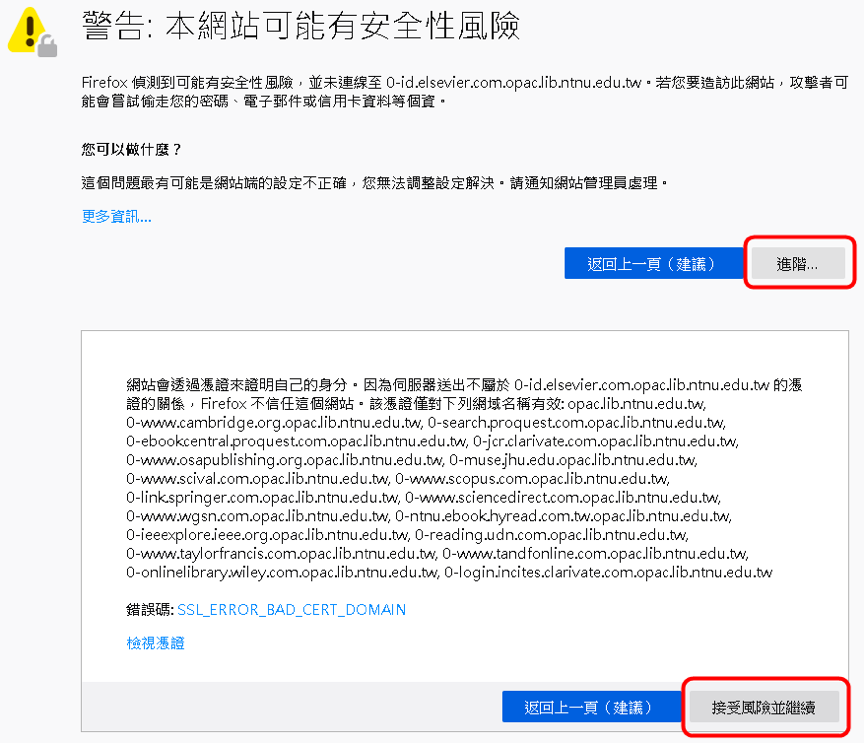Viewport: 864px width, 743px height.
Task: Click the SSL_ERROR_BAD_CERT_DOMAIN error code link
Action: pyautogui.click(x=291, y=610)
